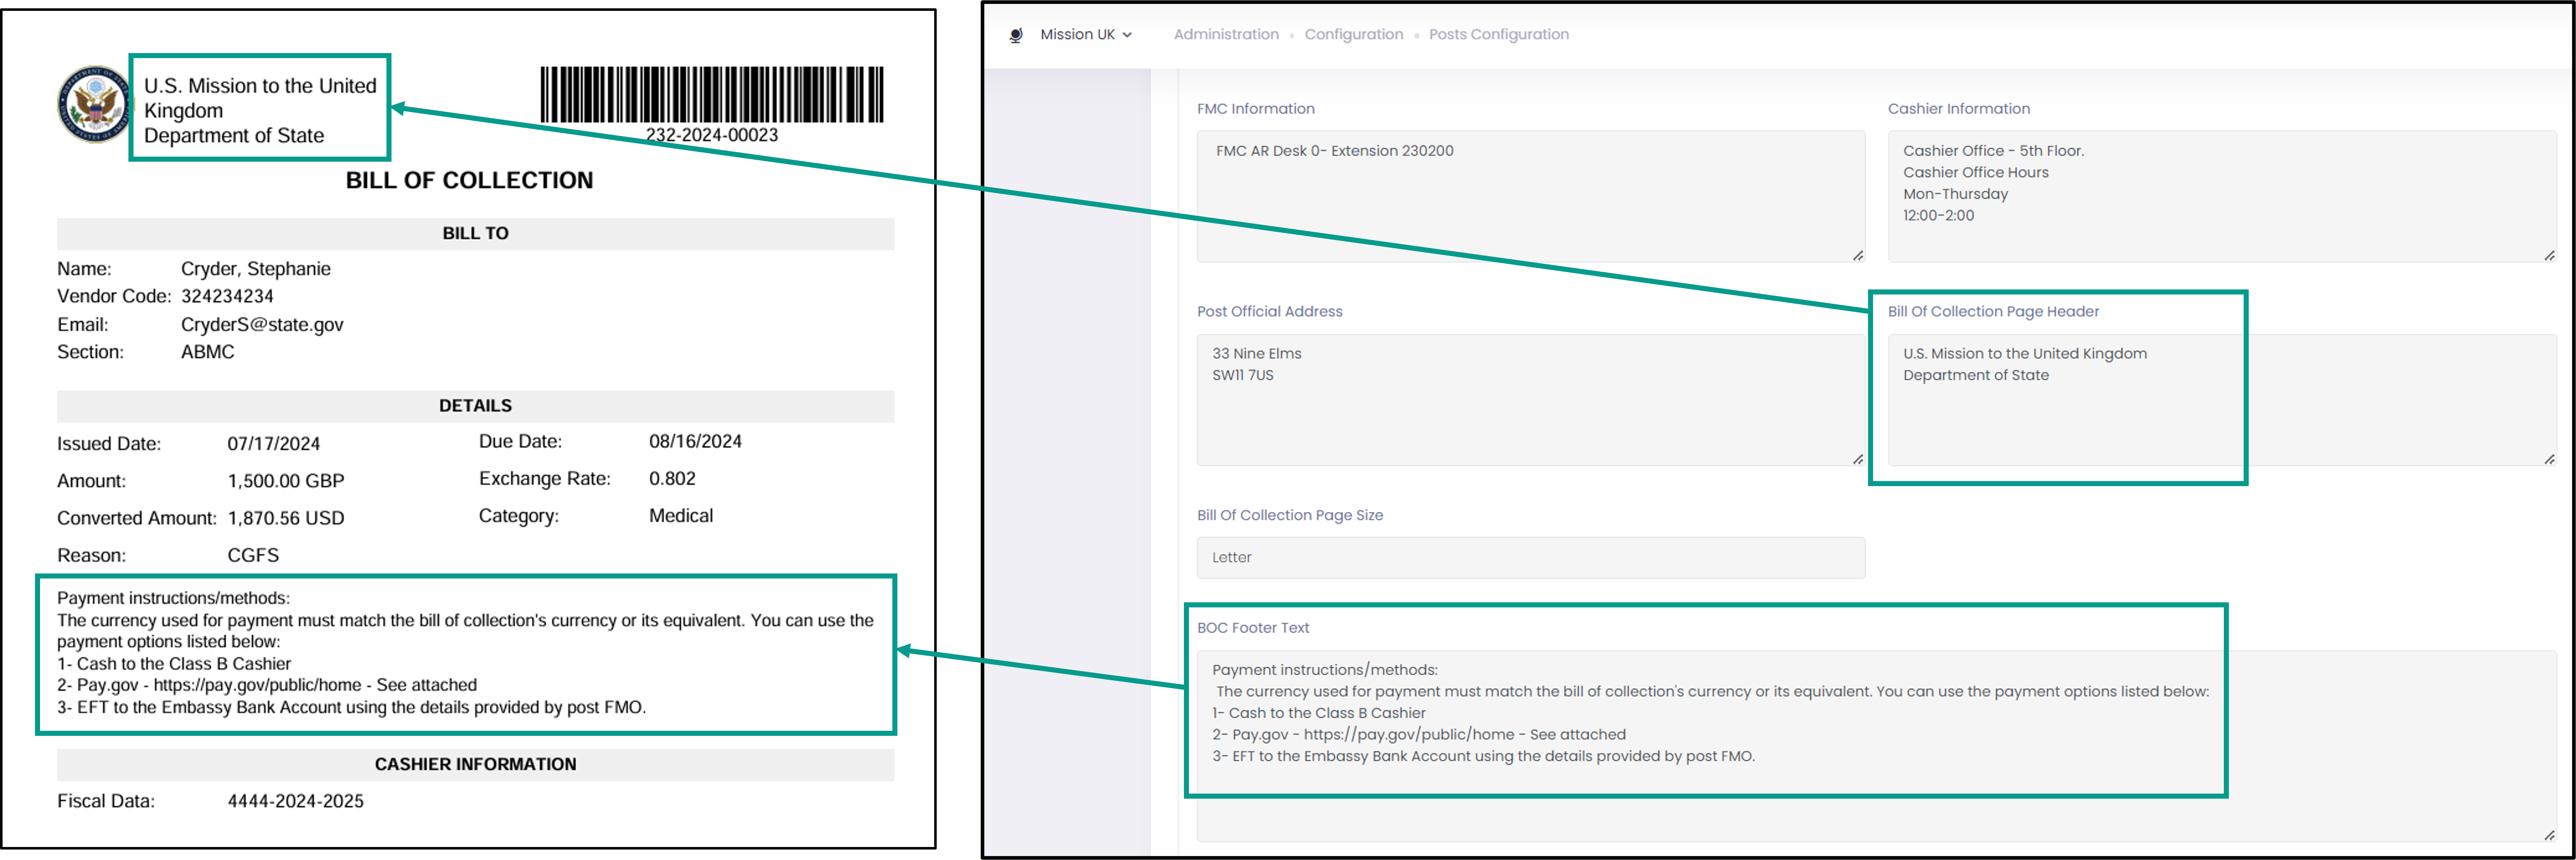
Task: Open the Mission UK dropdown
Action: pyautogui.click(x=1086, y=35)
